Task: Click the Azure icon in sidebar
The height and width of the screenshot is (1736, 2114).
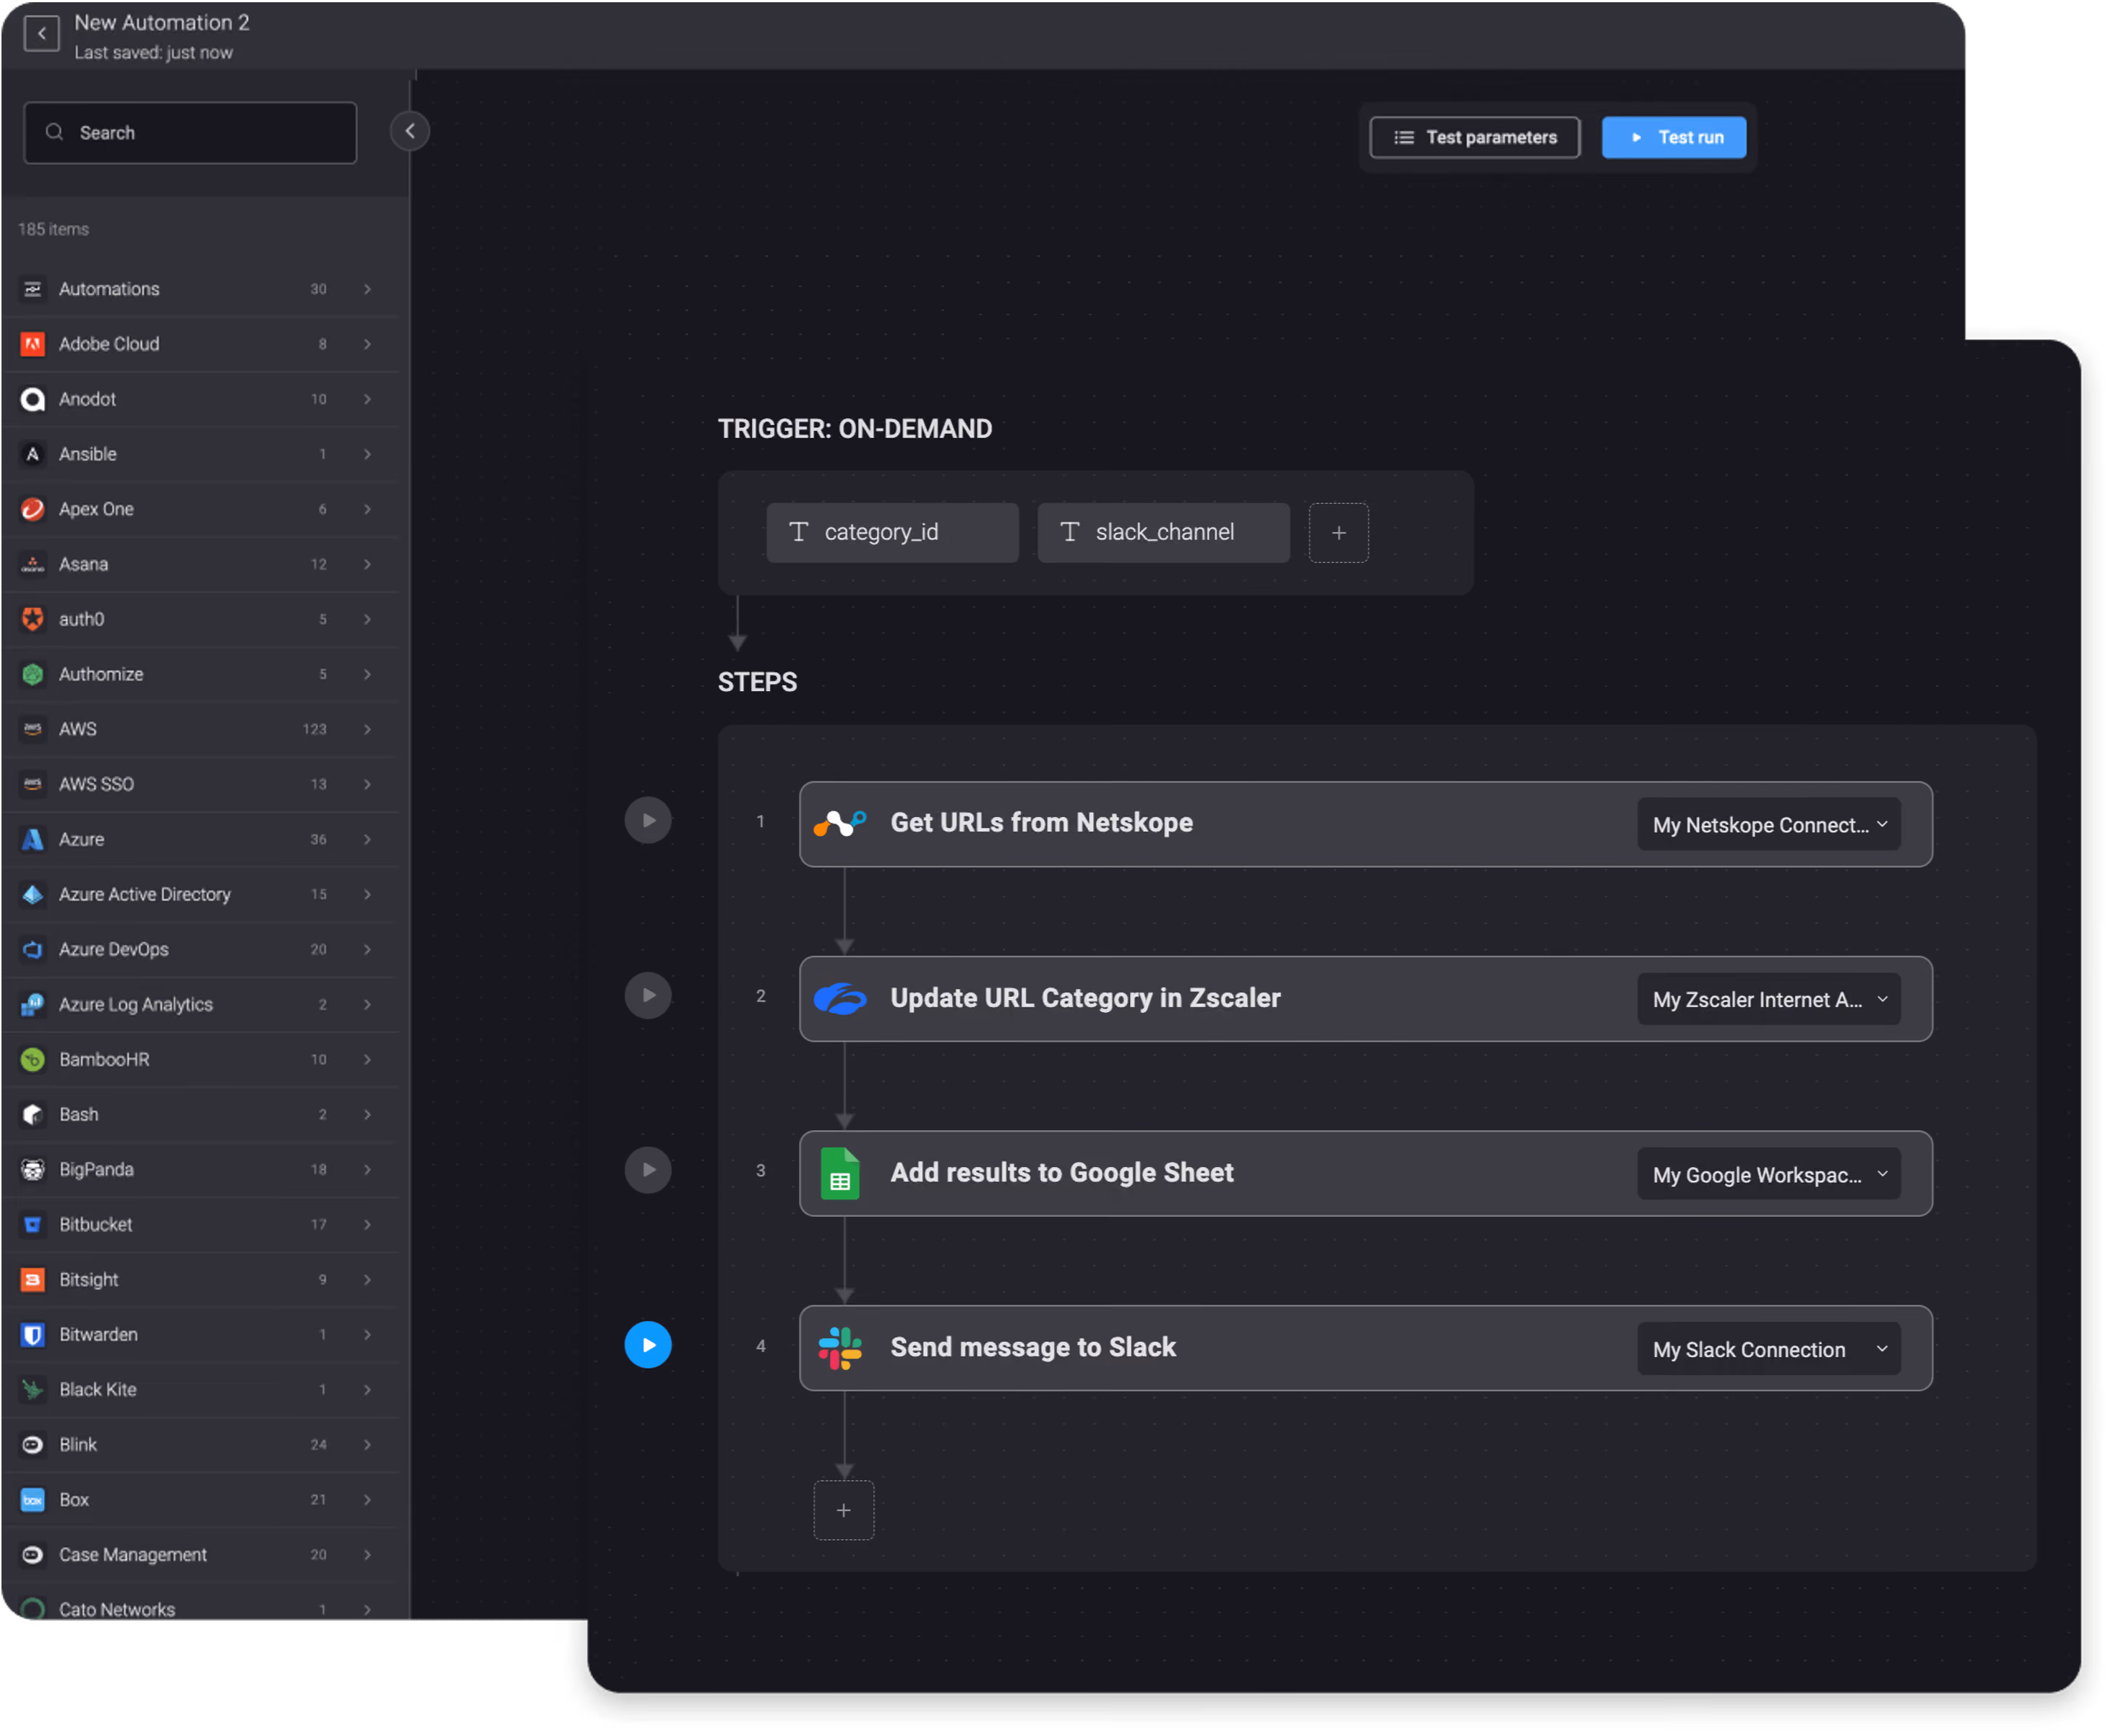Action: pos(33,839)
